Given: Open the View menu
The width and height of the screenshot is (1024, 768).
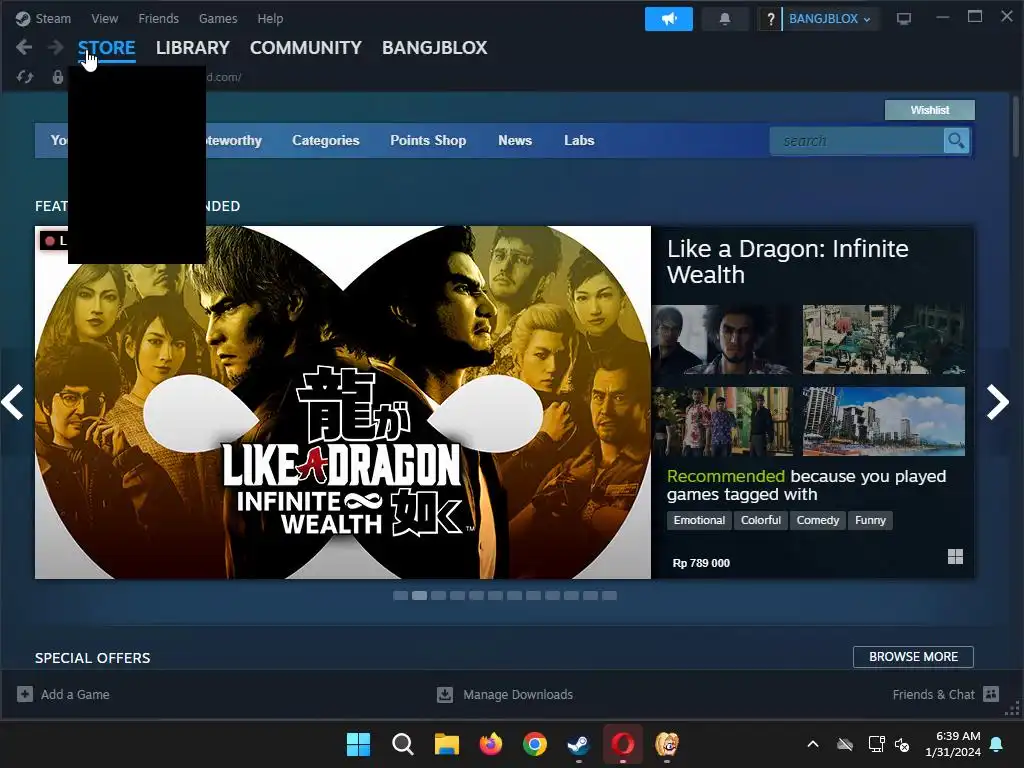Looking at the screenshot, I should tap(104, 19).
